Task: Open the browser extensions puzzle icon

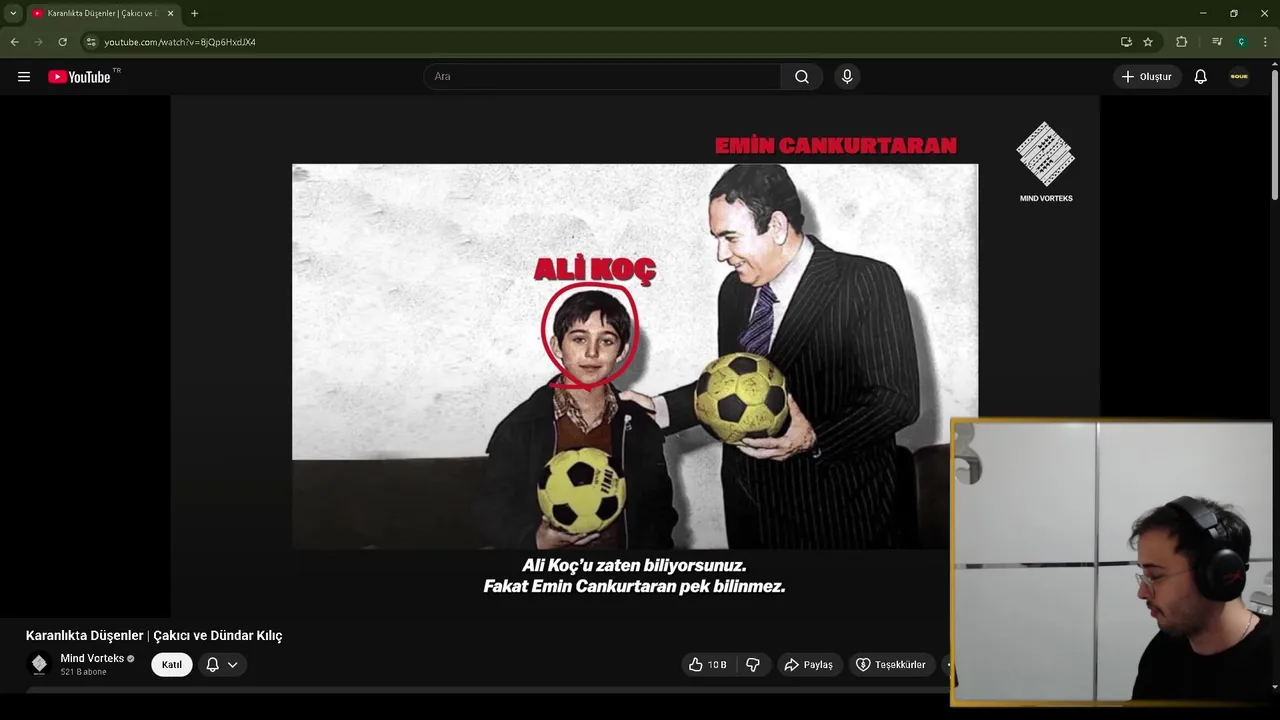Action: point(1182,42)
